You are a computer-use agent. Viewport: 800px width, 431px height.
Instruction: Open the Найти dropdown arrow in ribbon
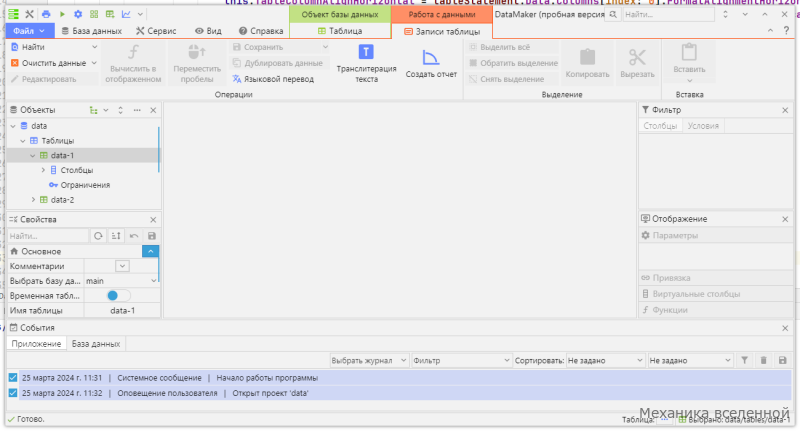[94, 47]
